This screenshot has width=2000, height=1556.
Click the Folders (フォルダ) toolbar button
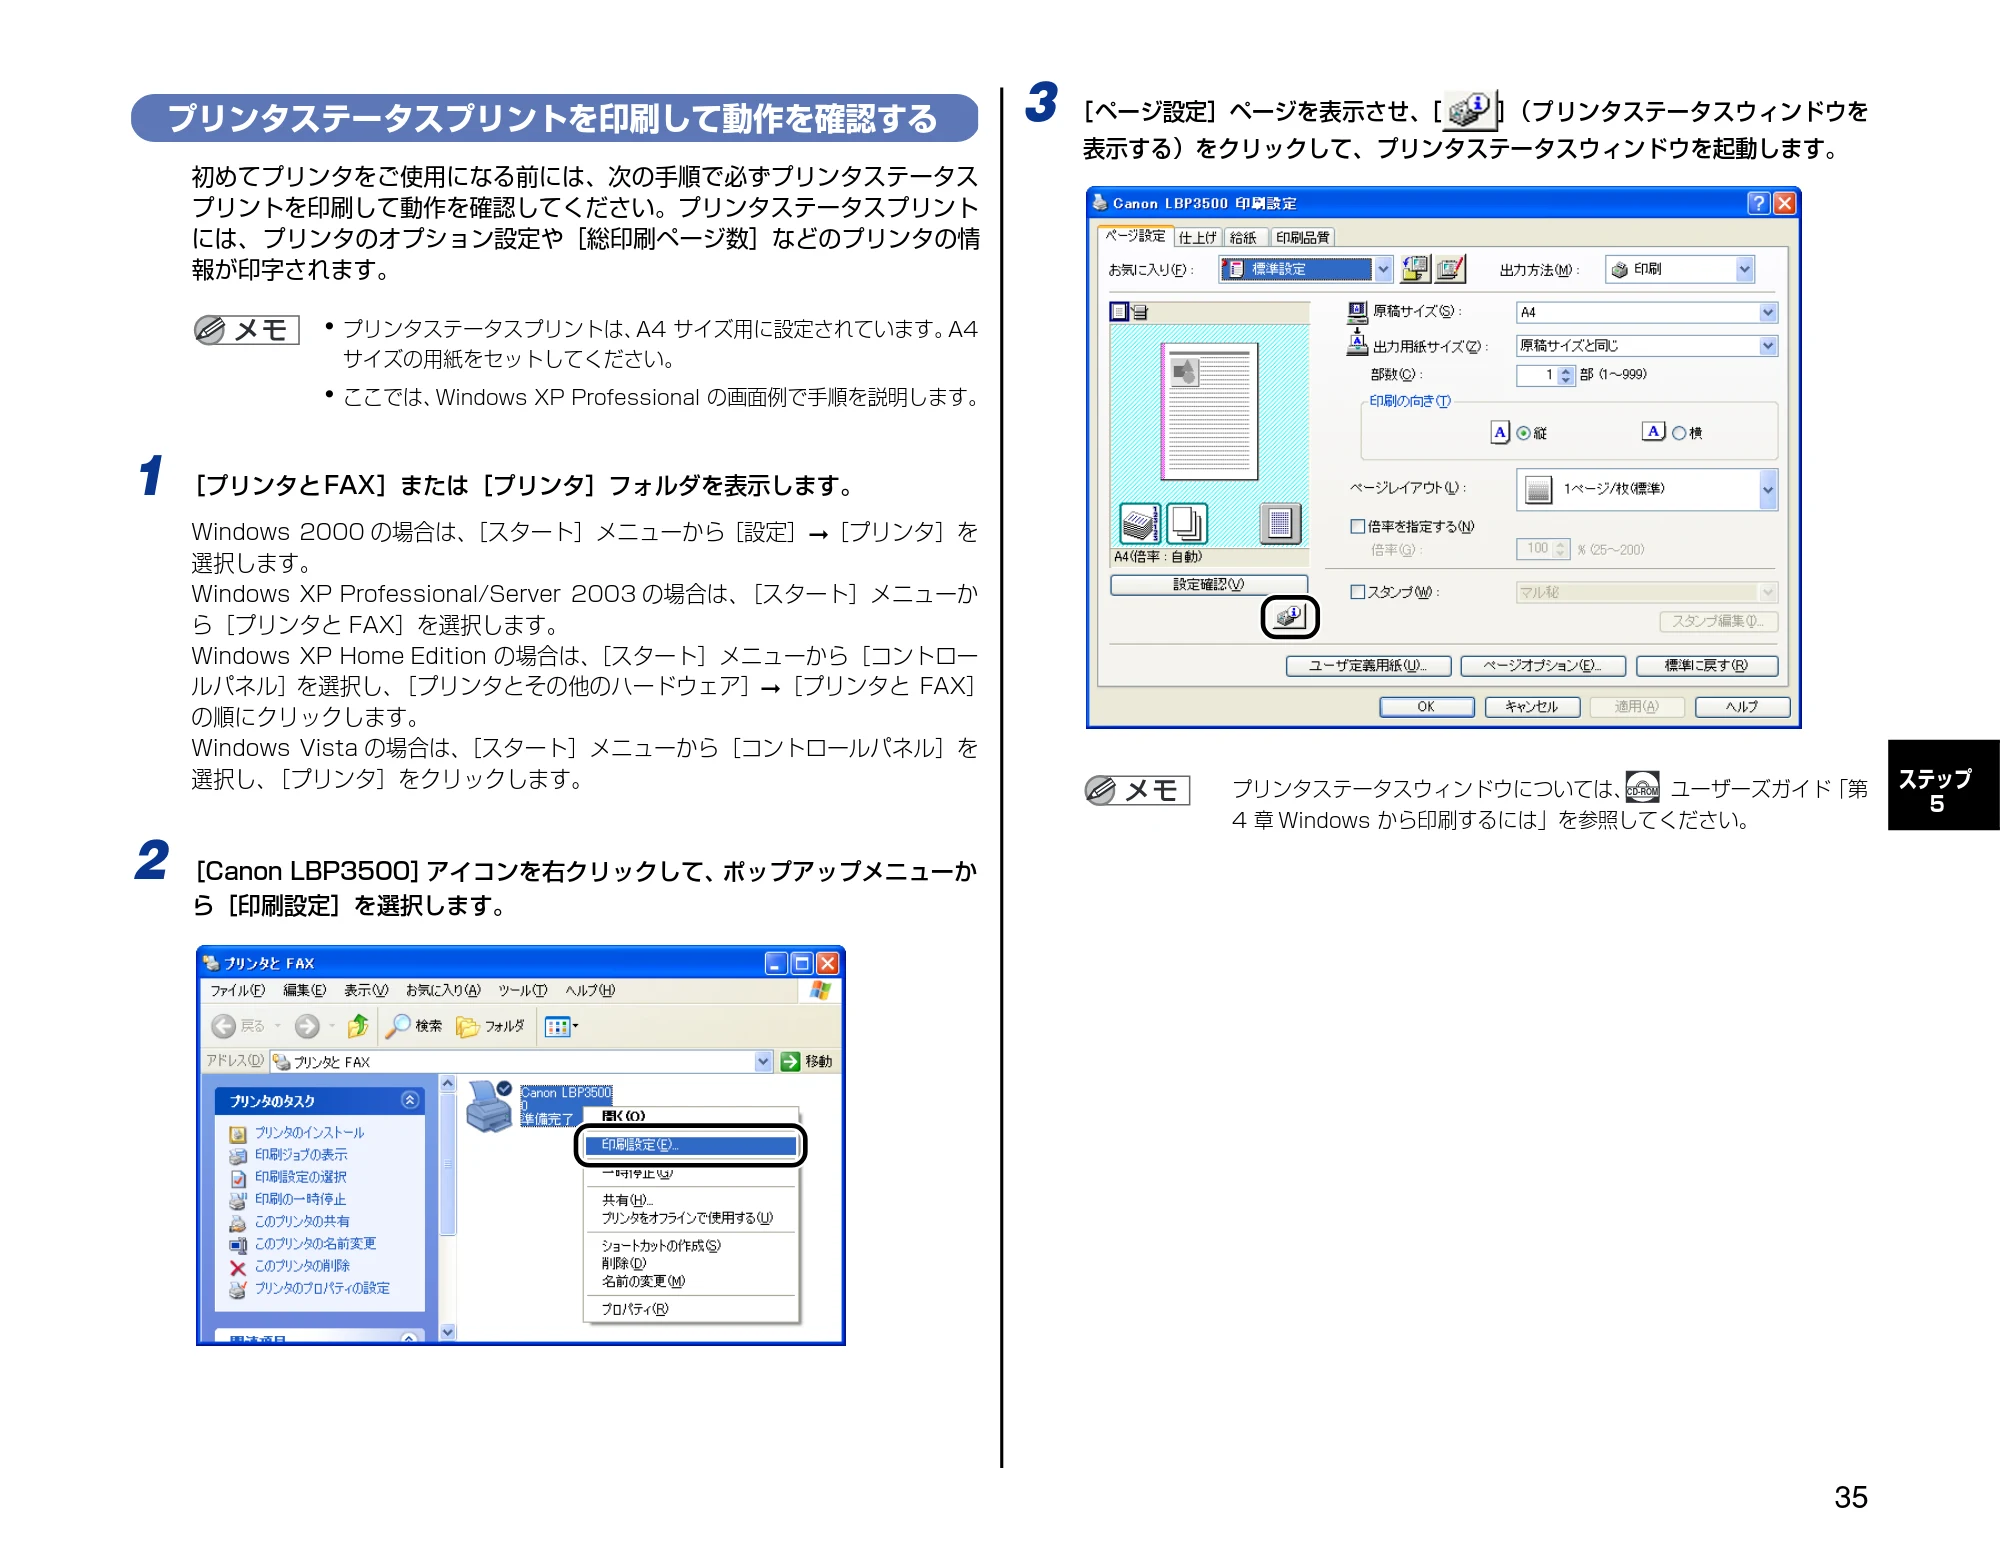pyautogui.click(x=490, y=1026)
